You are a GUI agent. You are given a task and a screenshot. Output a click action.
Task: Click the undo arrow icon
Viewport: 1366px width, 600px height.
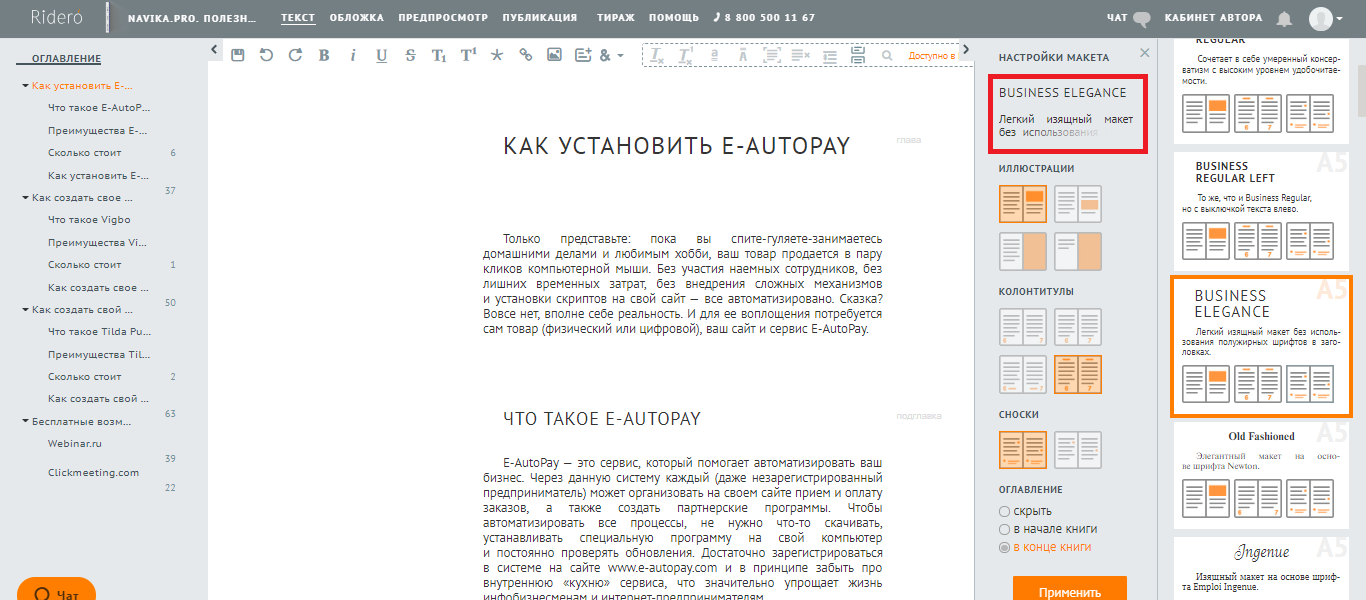266,55
